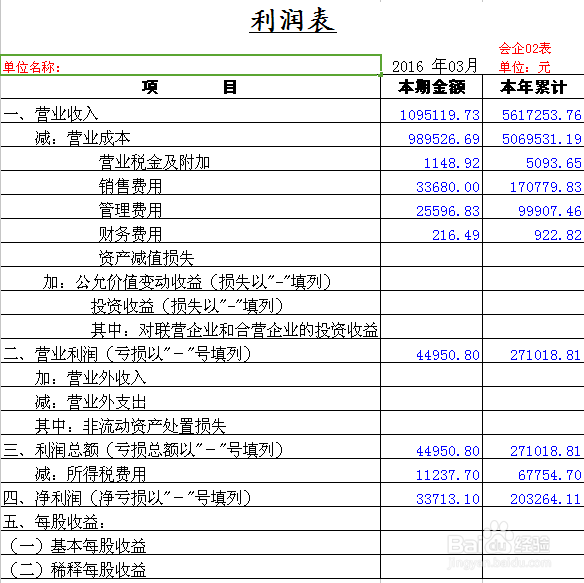Image resolution: width=584 pixels, height=583 pixels.
Task: Click the 加：营业外收入 row label
Action: (90, 378)
